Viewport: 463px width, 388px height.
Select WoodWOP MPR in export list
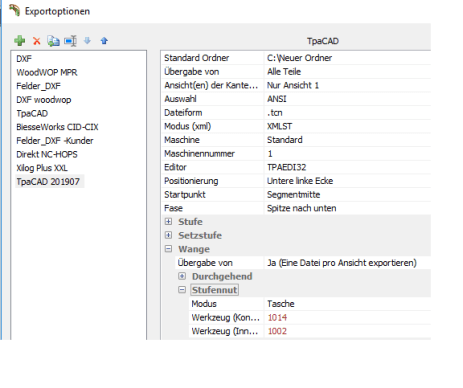click(47, 72)
